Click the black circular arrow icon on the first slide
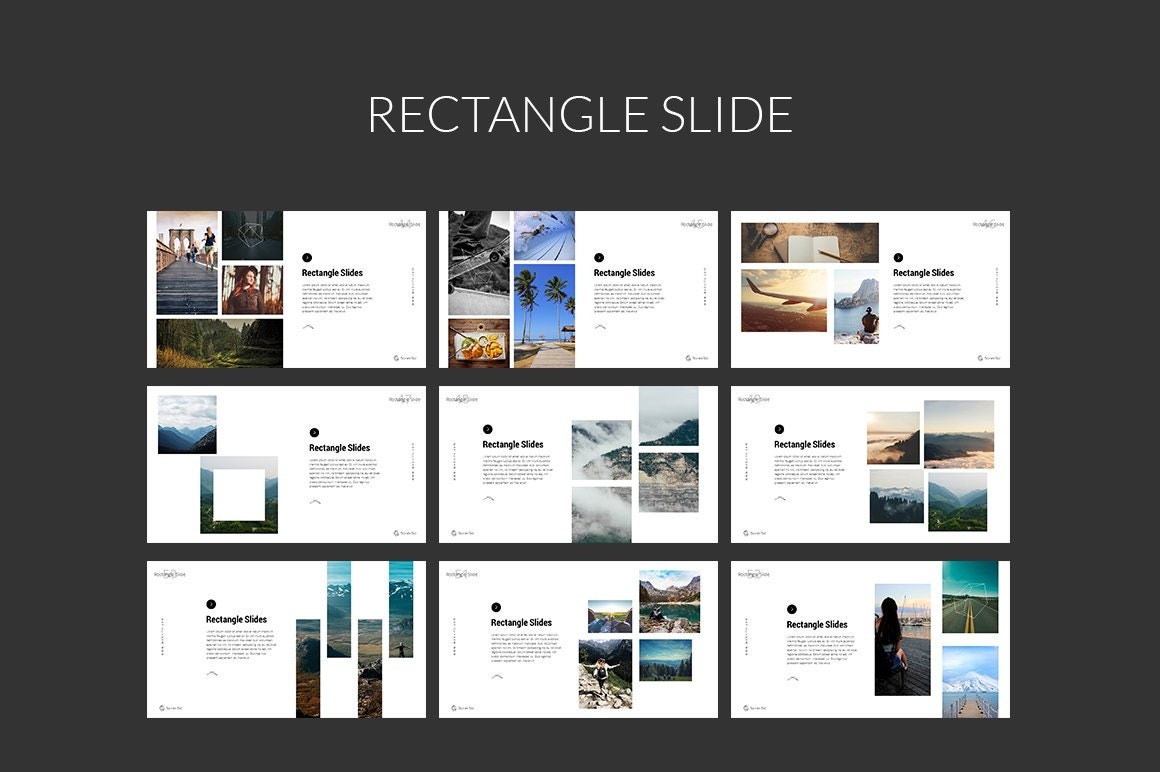This screenshot has width=1160, height=772. tap(307, 257)
